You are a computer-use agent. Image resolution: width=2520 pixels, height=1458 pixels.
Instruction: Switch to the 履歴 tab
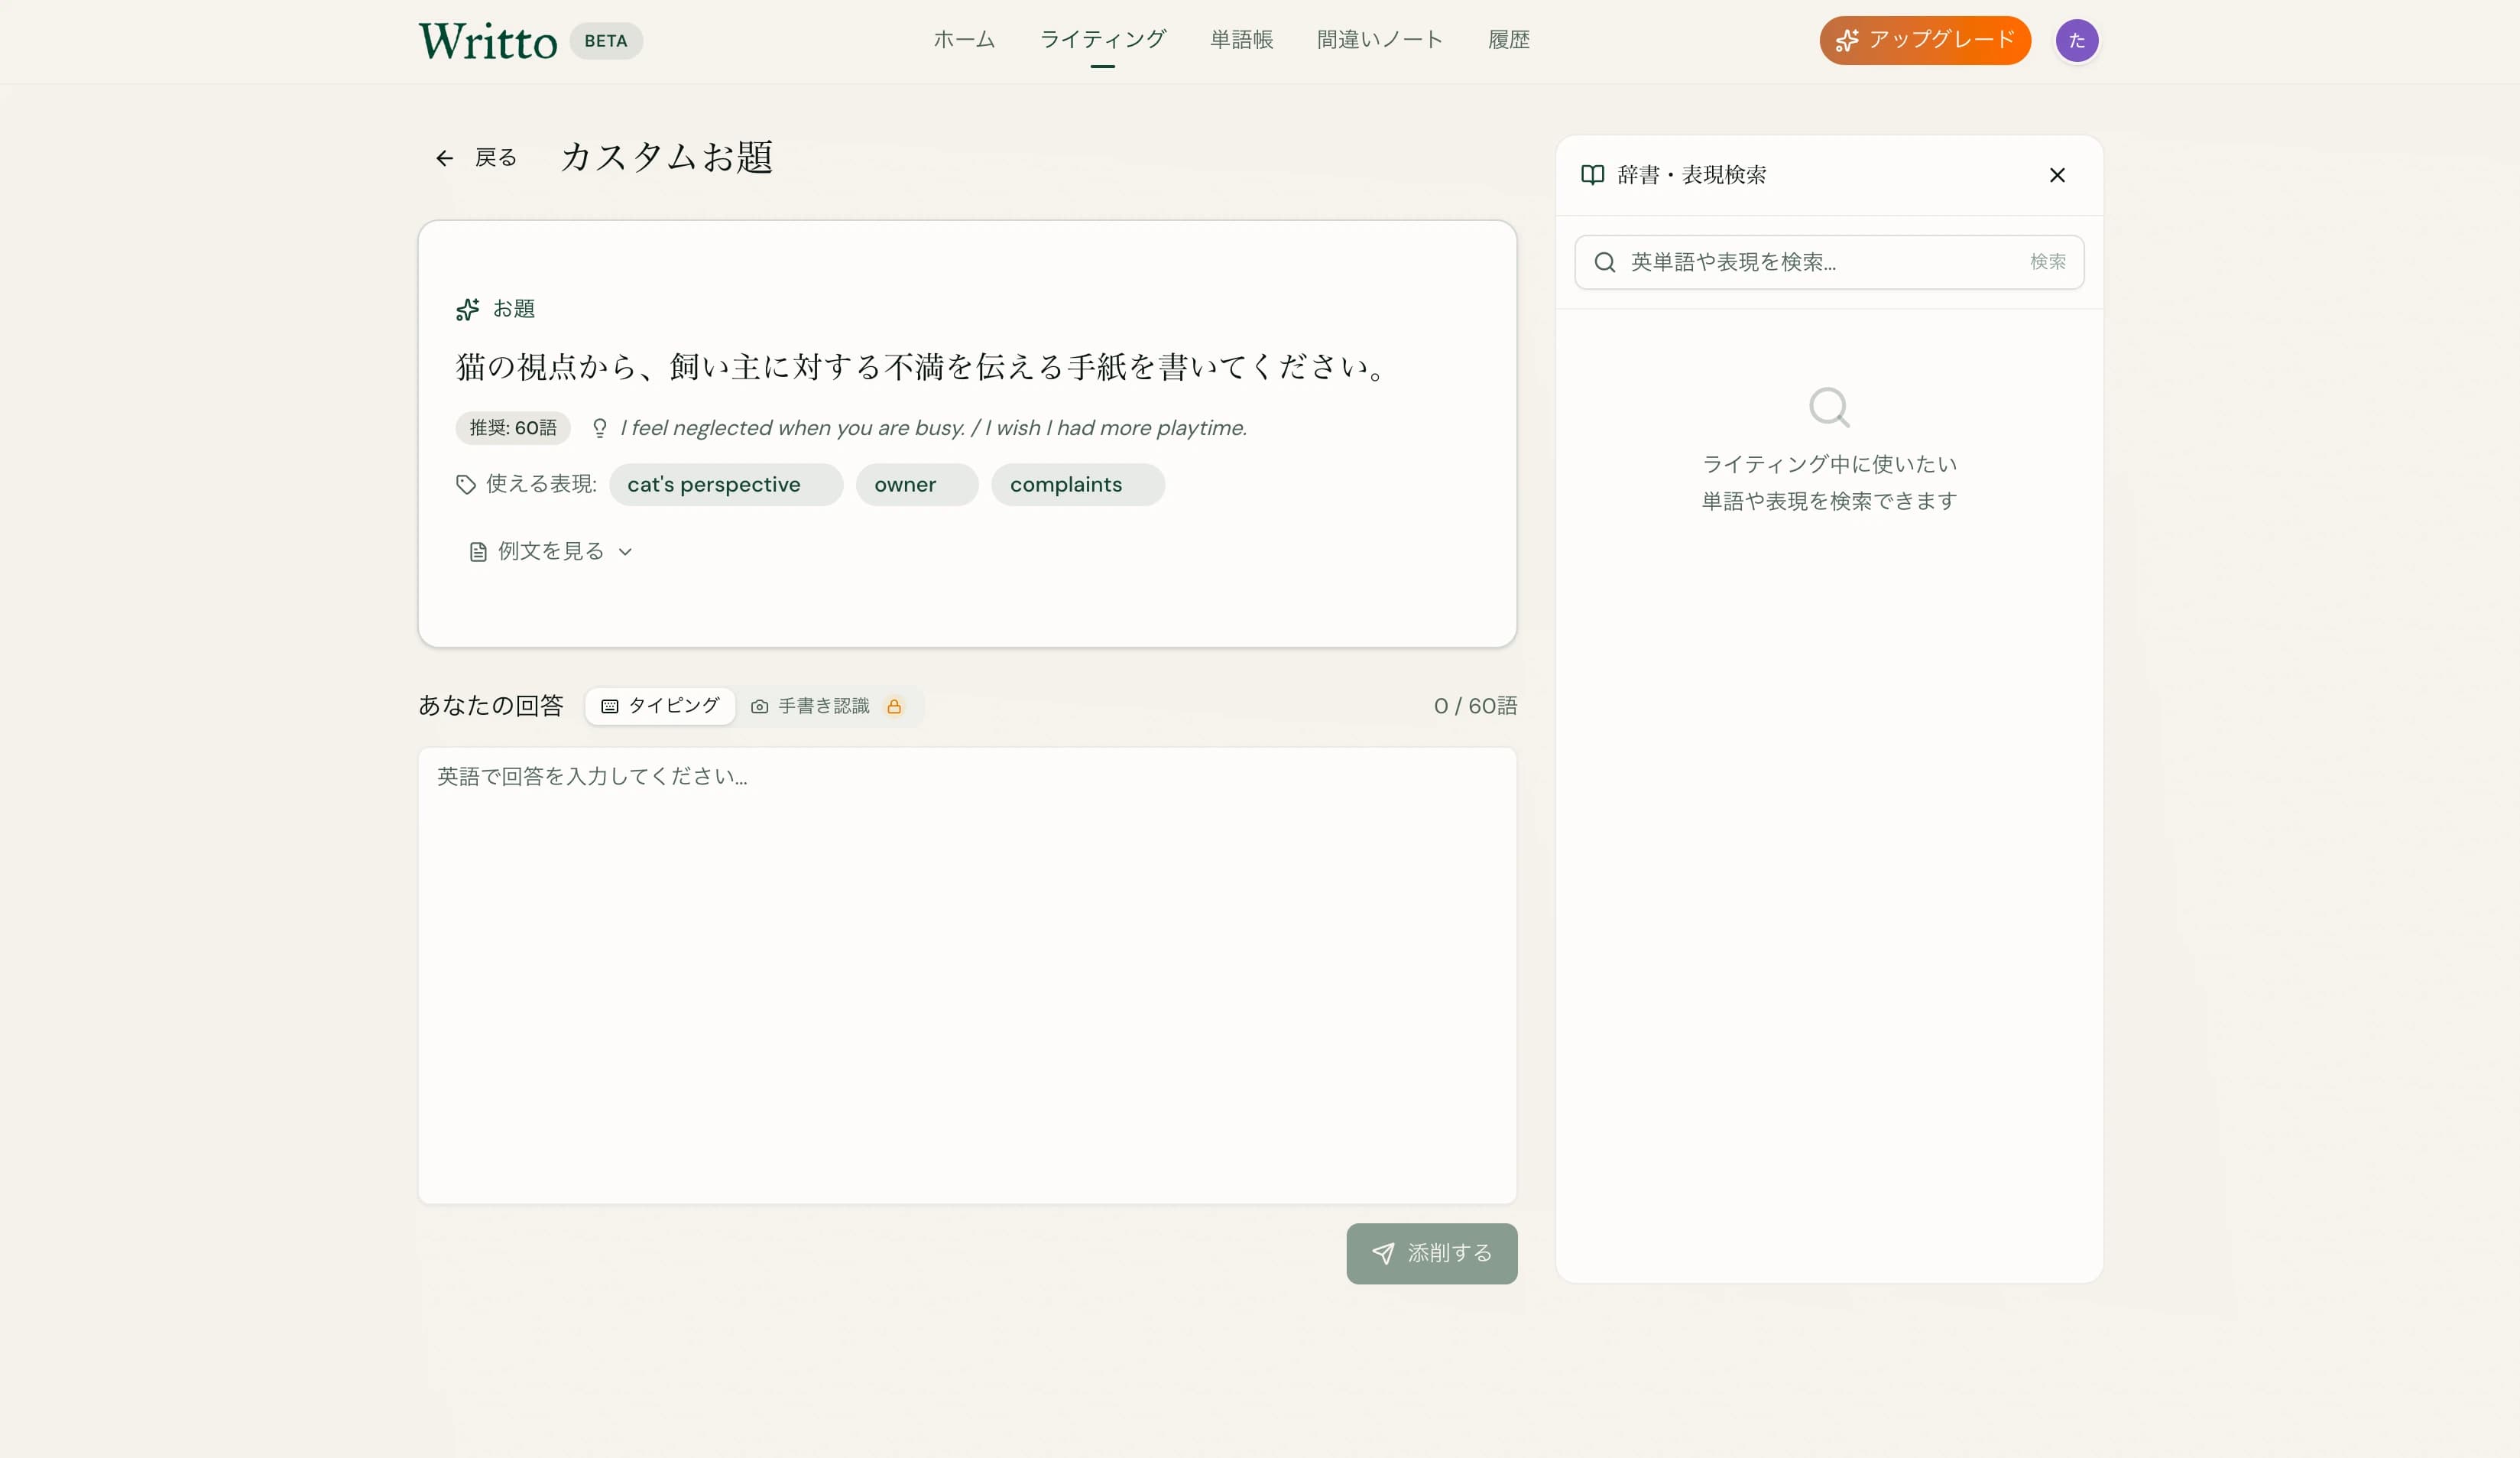pyautogui.click(x=1508, y=40)
